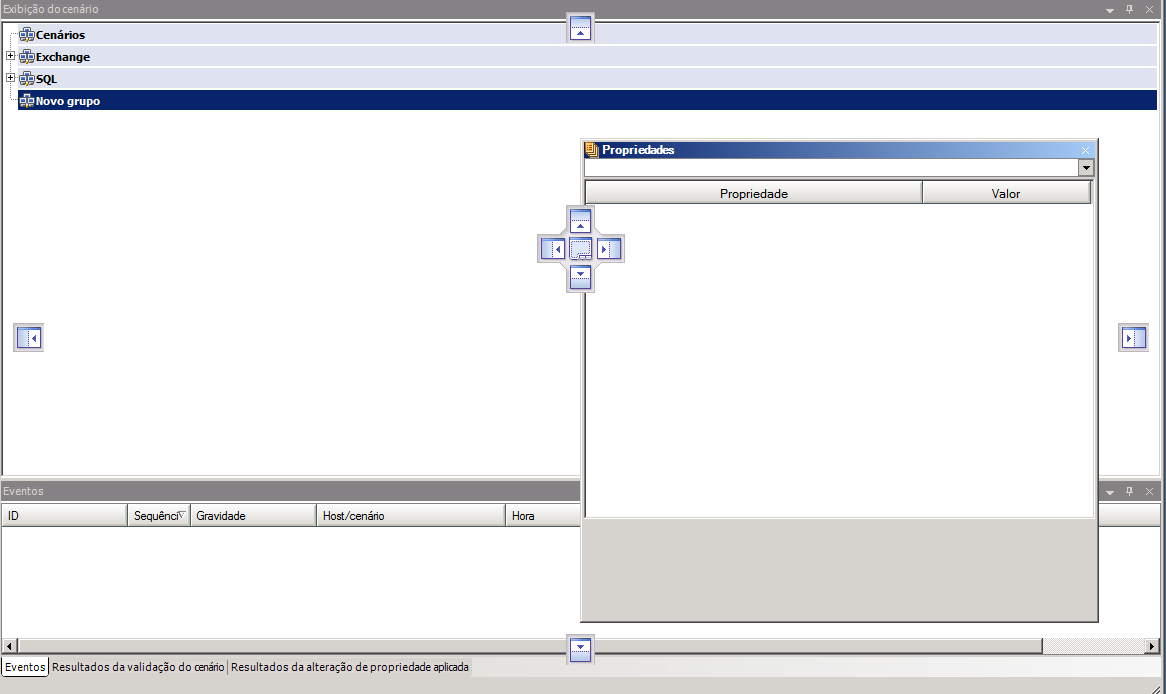The image size is (1166, 694).
Task: Expand the SQL group node
Action: coord(10,78)
